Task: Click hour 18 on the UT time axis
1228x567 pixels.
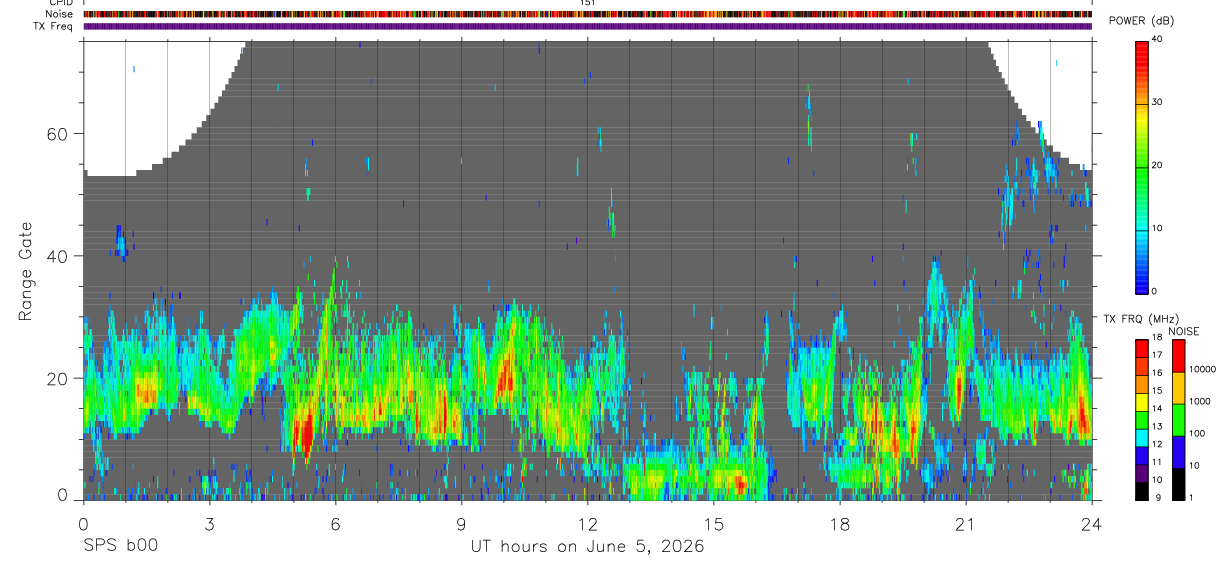Action: tap(839, 523)
